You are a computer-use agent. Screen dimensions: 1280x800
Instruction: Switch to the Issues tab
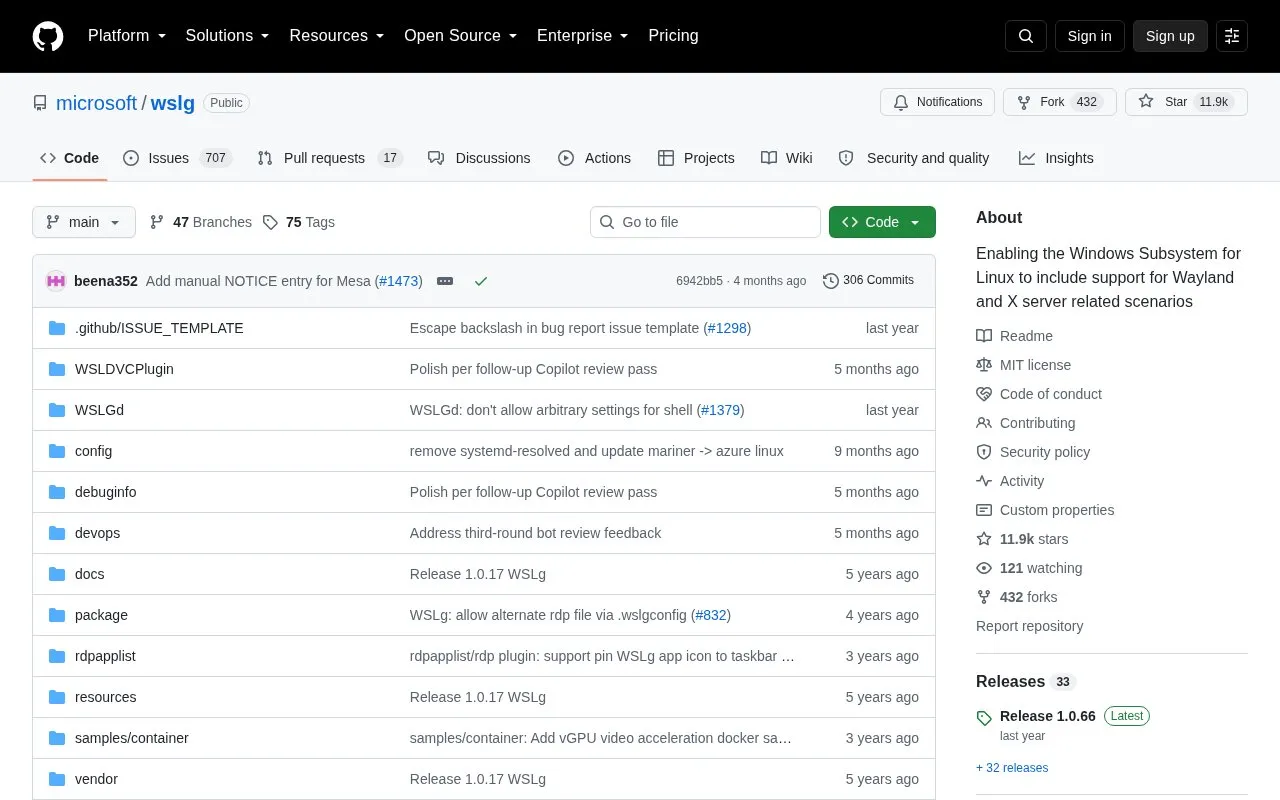click(x=177, y=158)
